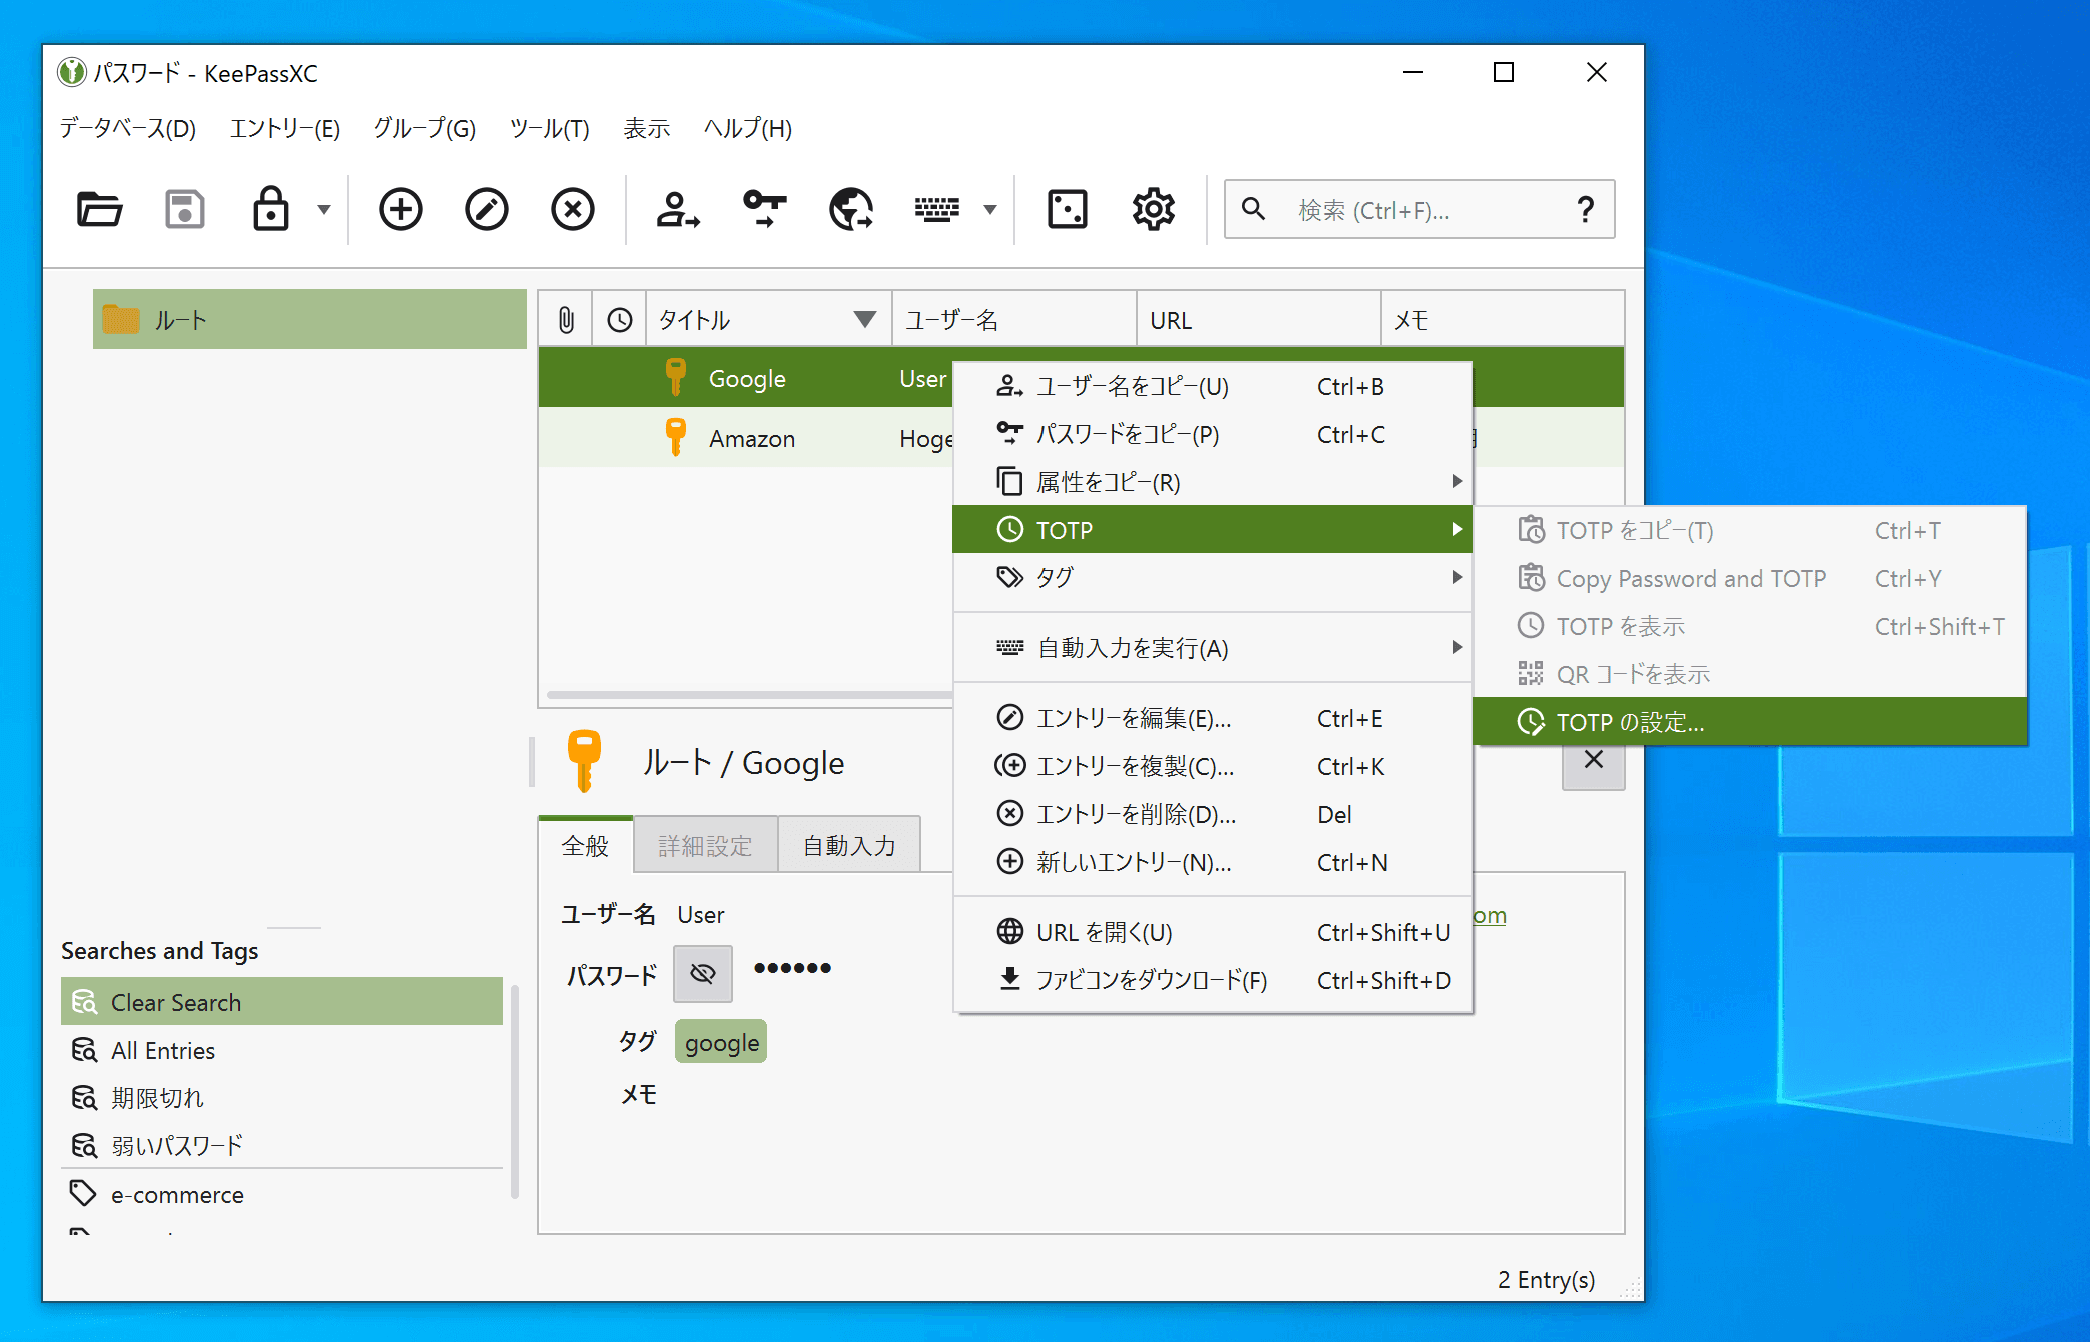Select All Entries saved search
The image size is (2090, 1342).
pyautogui.click(x=282, y=1050)
